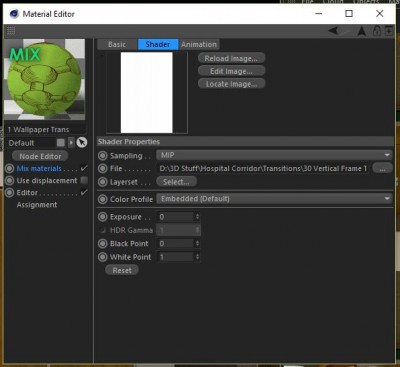Toggle the Editor checkmark
The image size is (400, 367).
click(x=84, y=192)
